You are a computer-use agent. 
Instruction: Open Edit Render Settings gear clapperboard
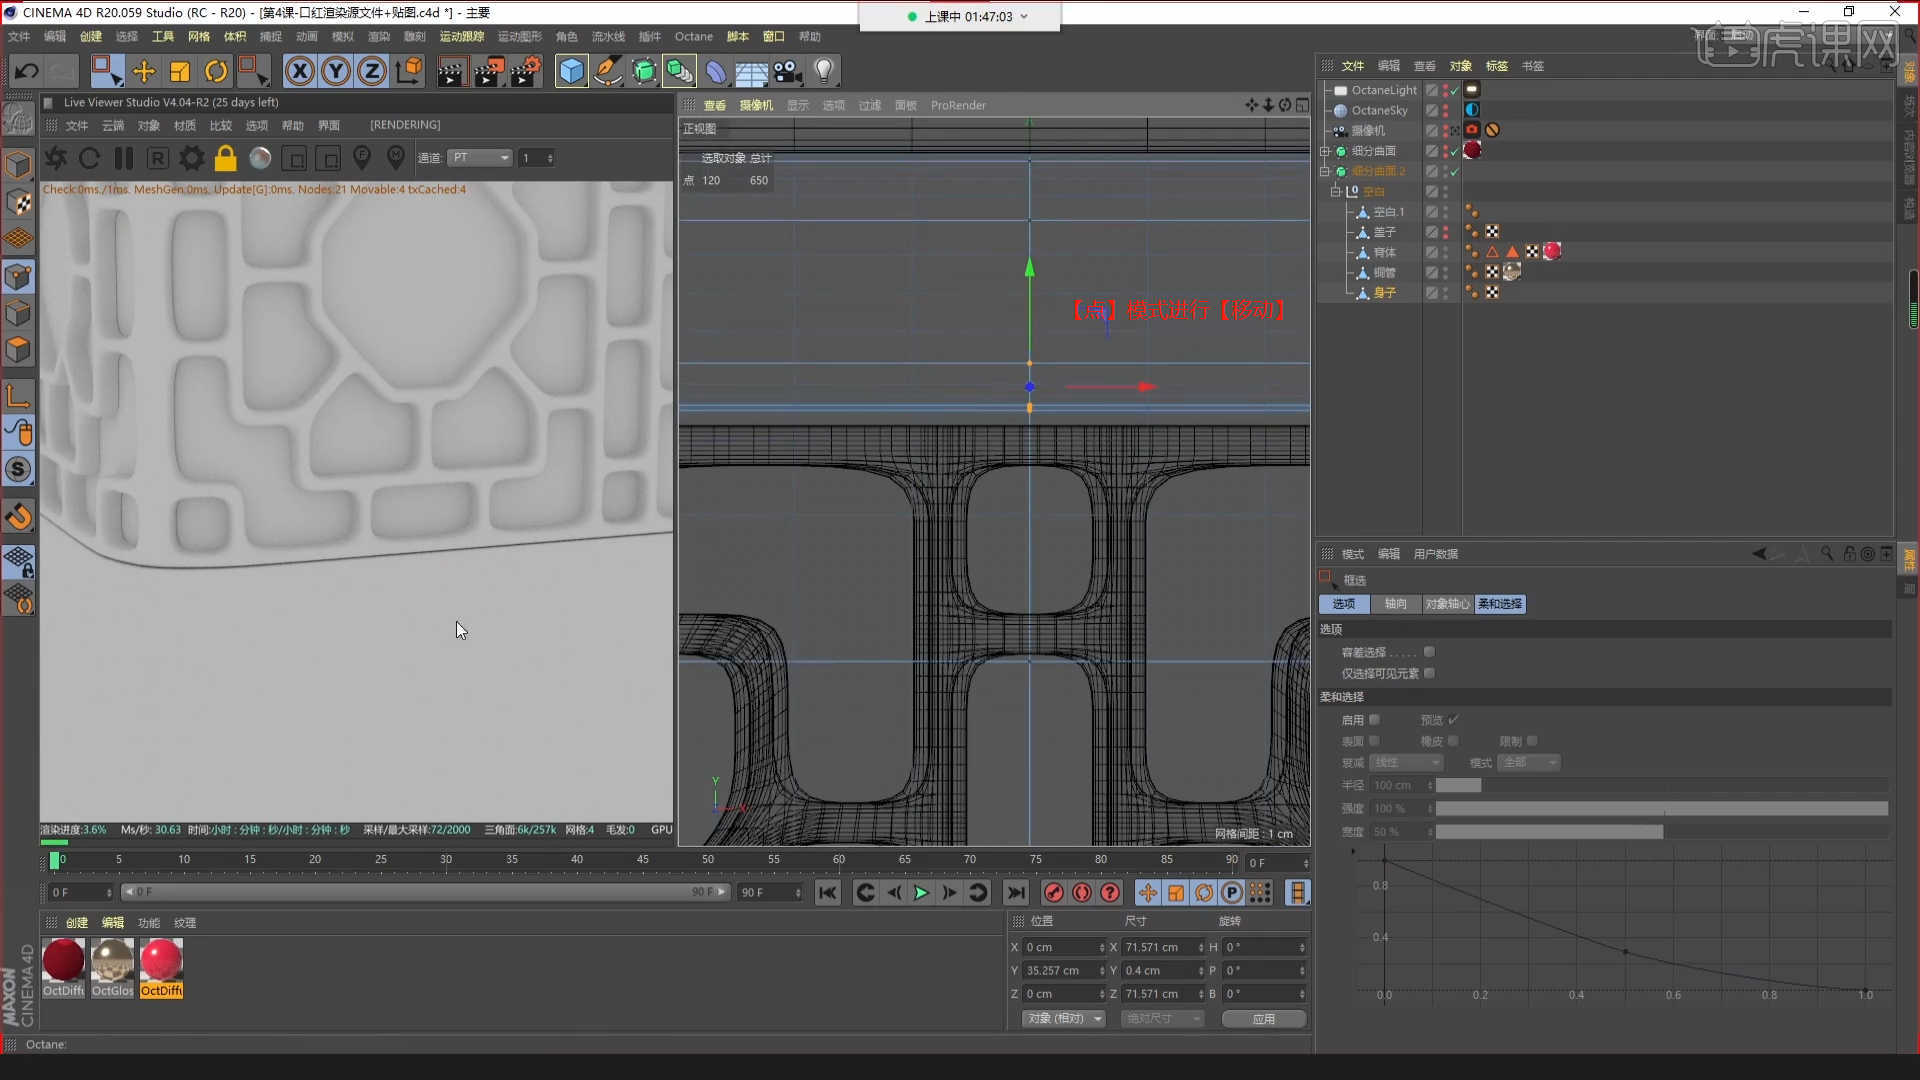tap(526, 71)
